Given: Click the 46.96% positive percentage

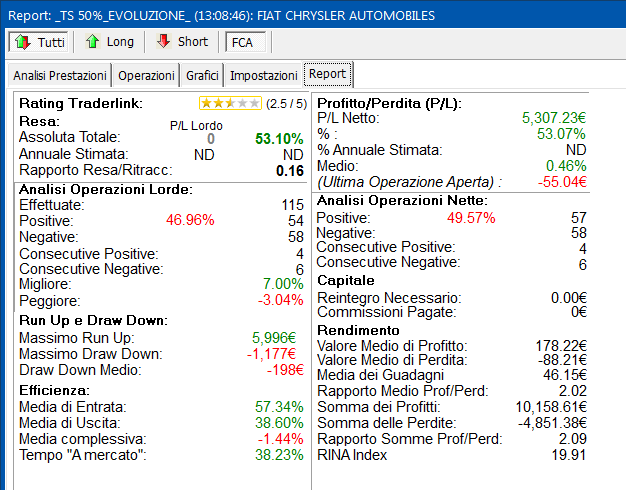Looking at the screenshot, I should pyautogui.click(x=190, y=220).
